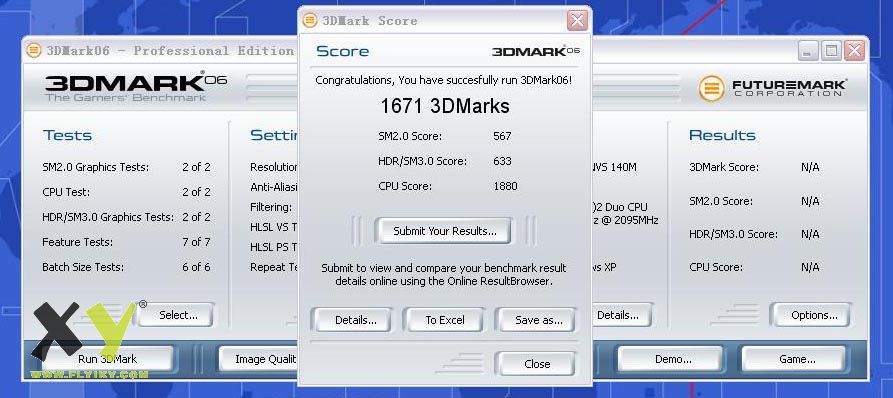
Task: Click the 1671 3DMarks score text
Action: coord(445,106)
